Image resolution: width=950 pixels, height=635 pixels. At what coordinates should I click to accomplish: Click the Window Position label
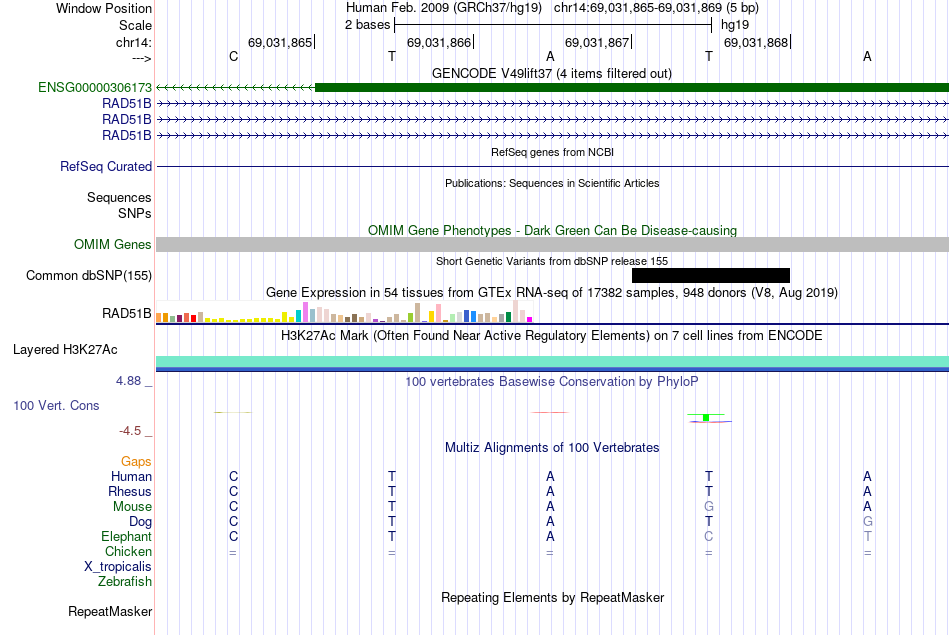(x=104, y=8)
